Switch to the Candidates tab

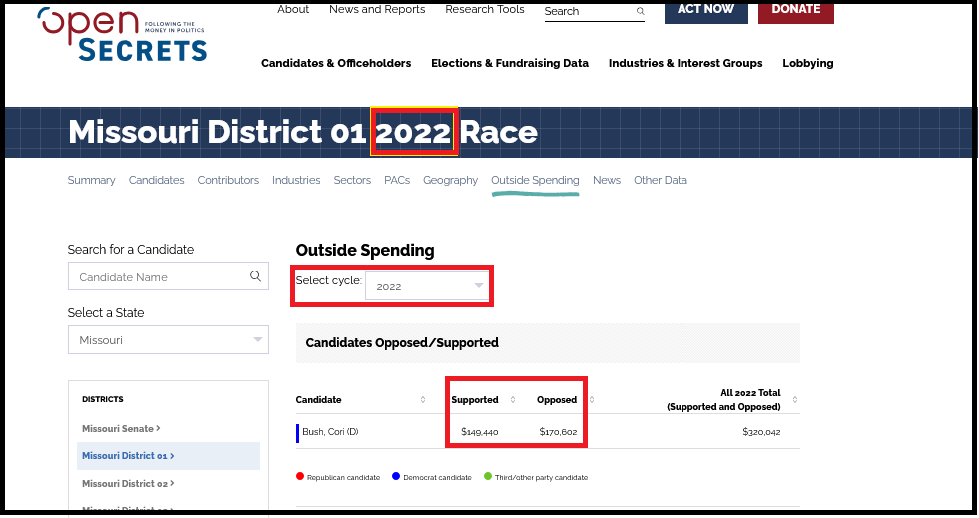[156, 180]
